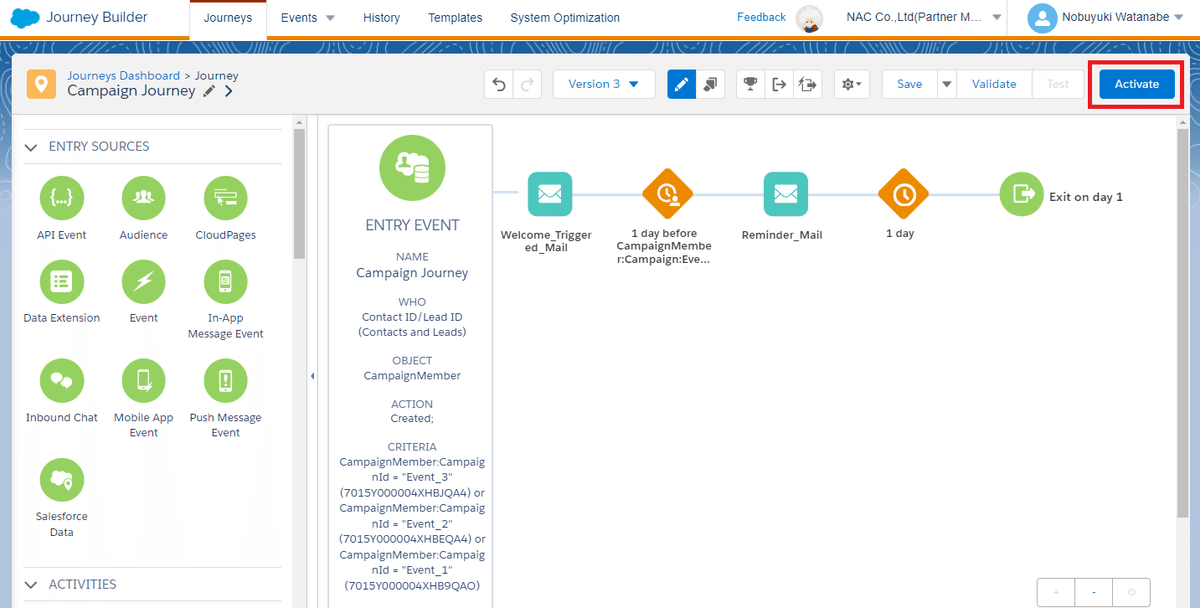
Task: Click the orange location pin journey icon
Action: coord(41,84)
